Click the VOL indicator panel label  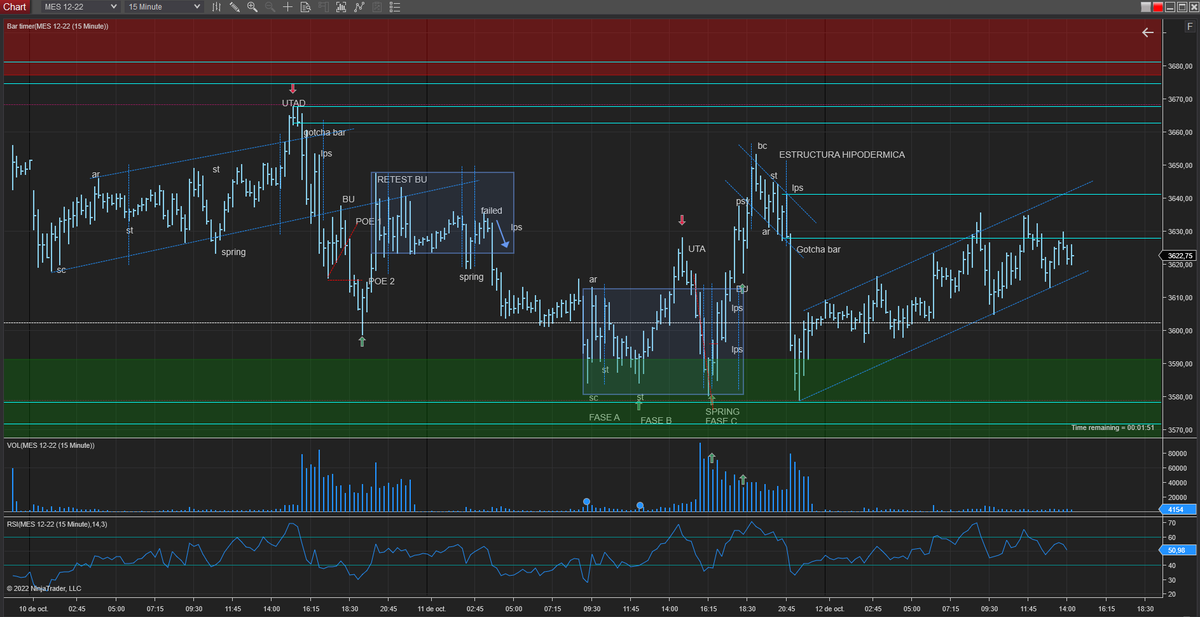click(51, 445)
